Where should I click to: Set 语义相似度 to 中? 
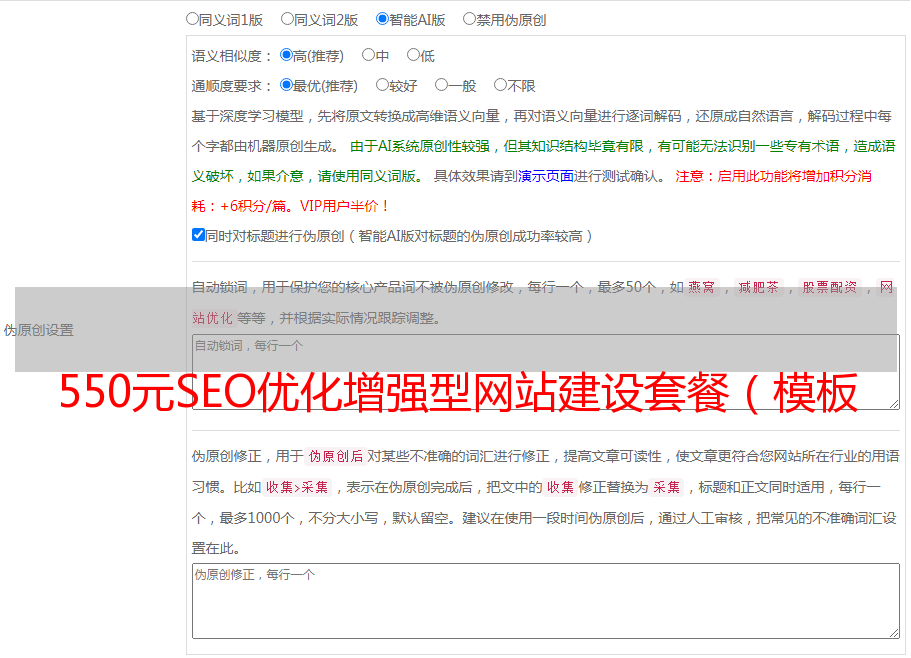[369, 56]
